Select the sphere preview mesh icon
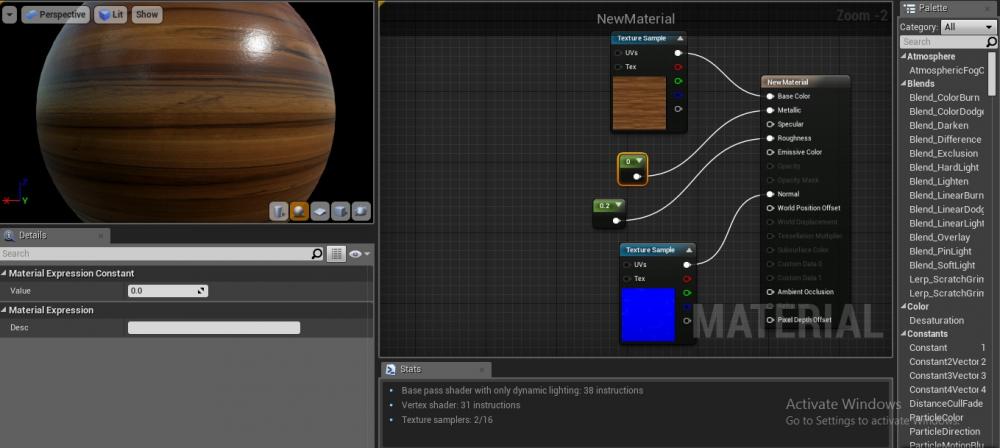1000x448 pixels. [x=299, y=211]
